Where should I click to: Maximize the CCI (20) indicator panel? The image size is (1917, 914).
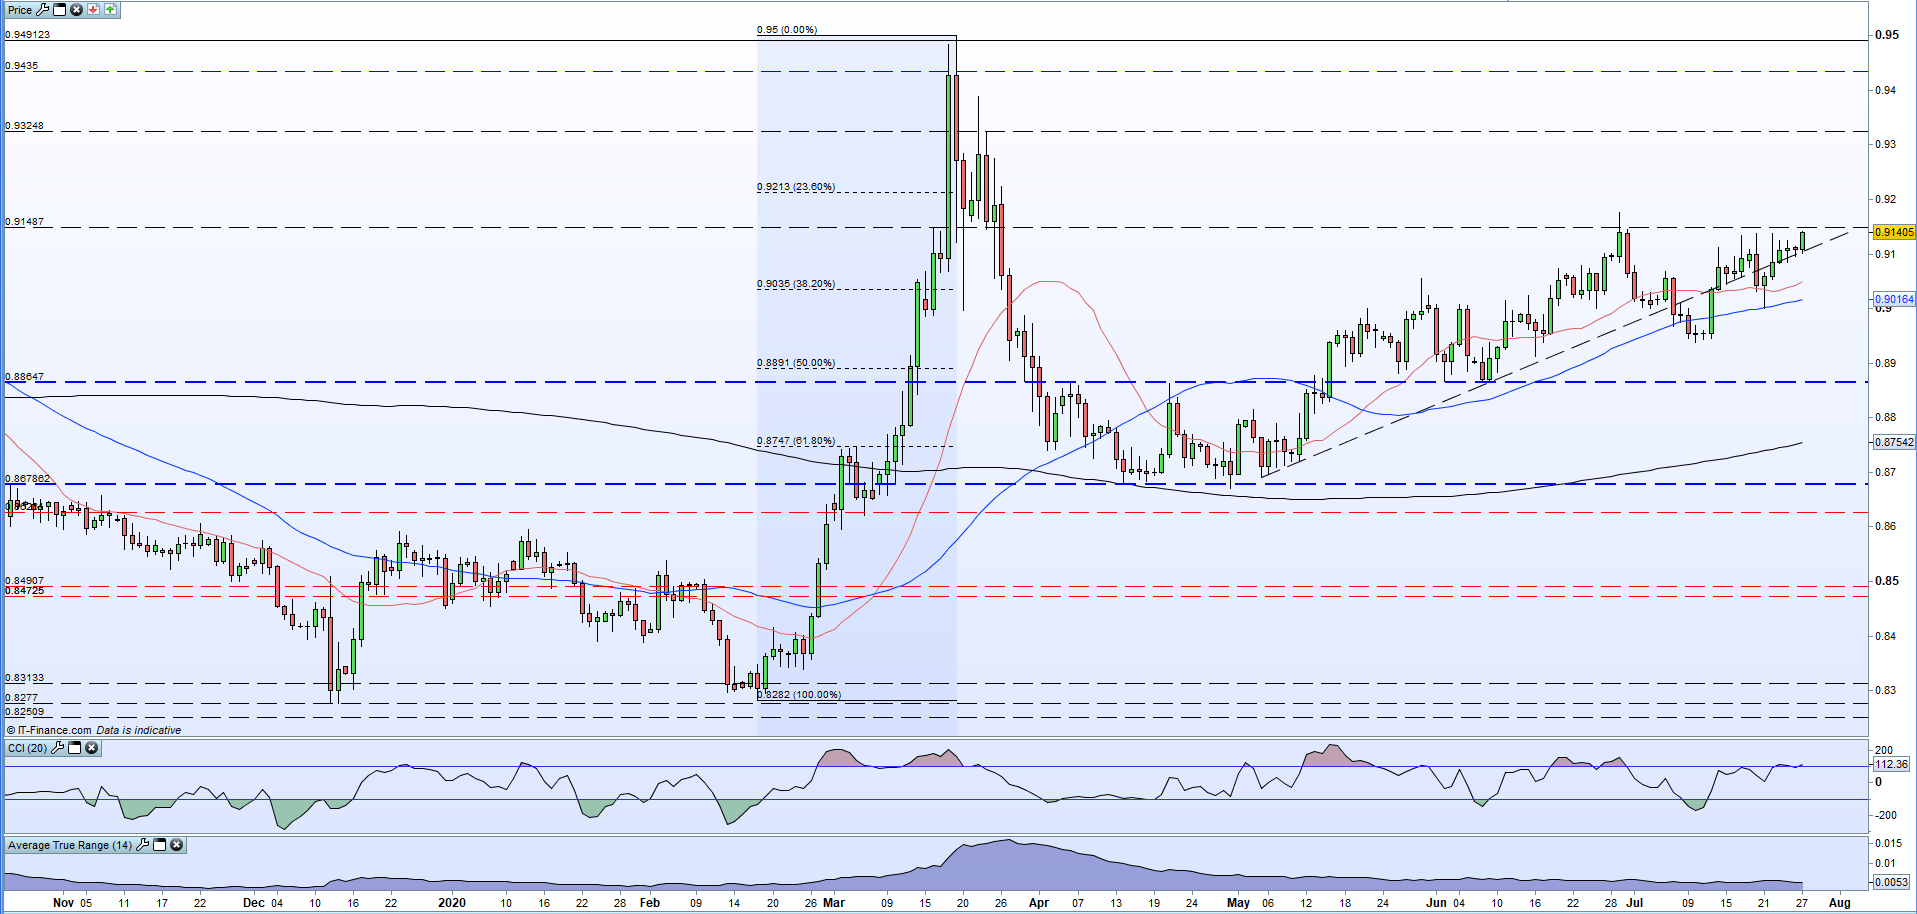[x=74, y=748]
